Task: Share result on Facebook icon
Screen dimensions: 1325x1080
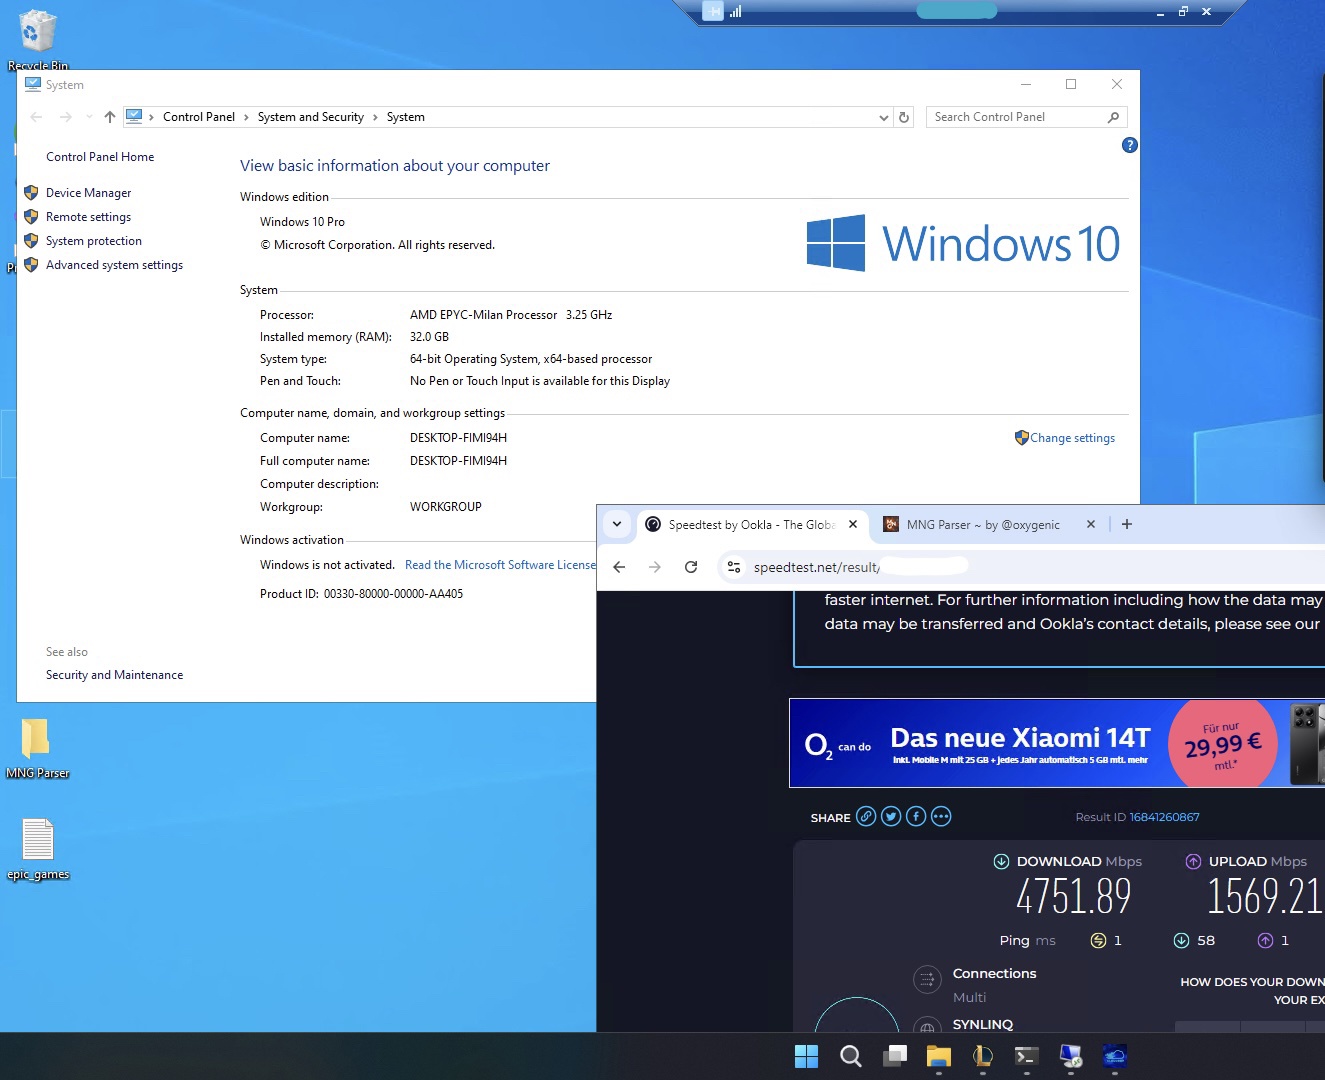Action: click(x=916, y=816)
